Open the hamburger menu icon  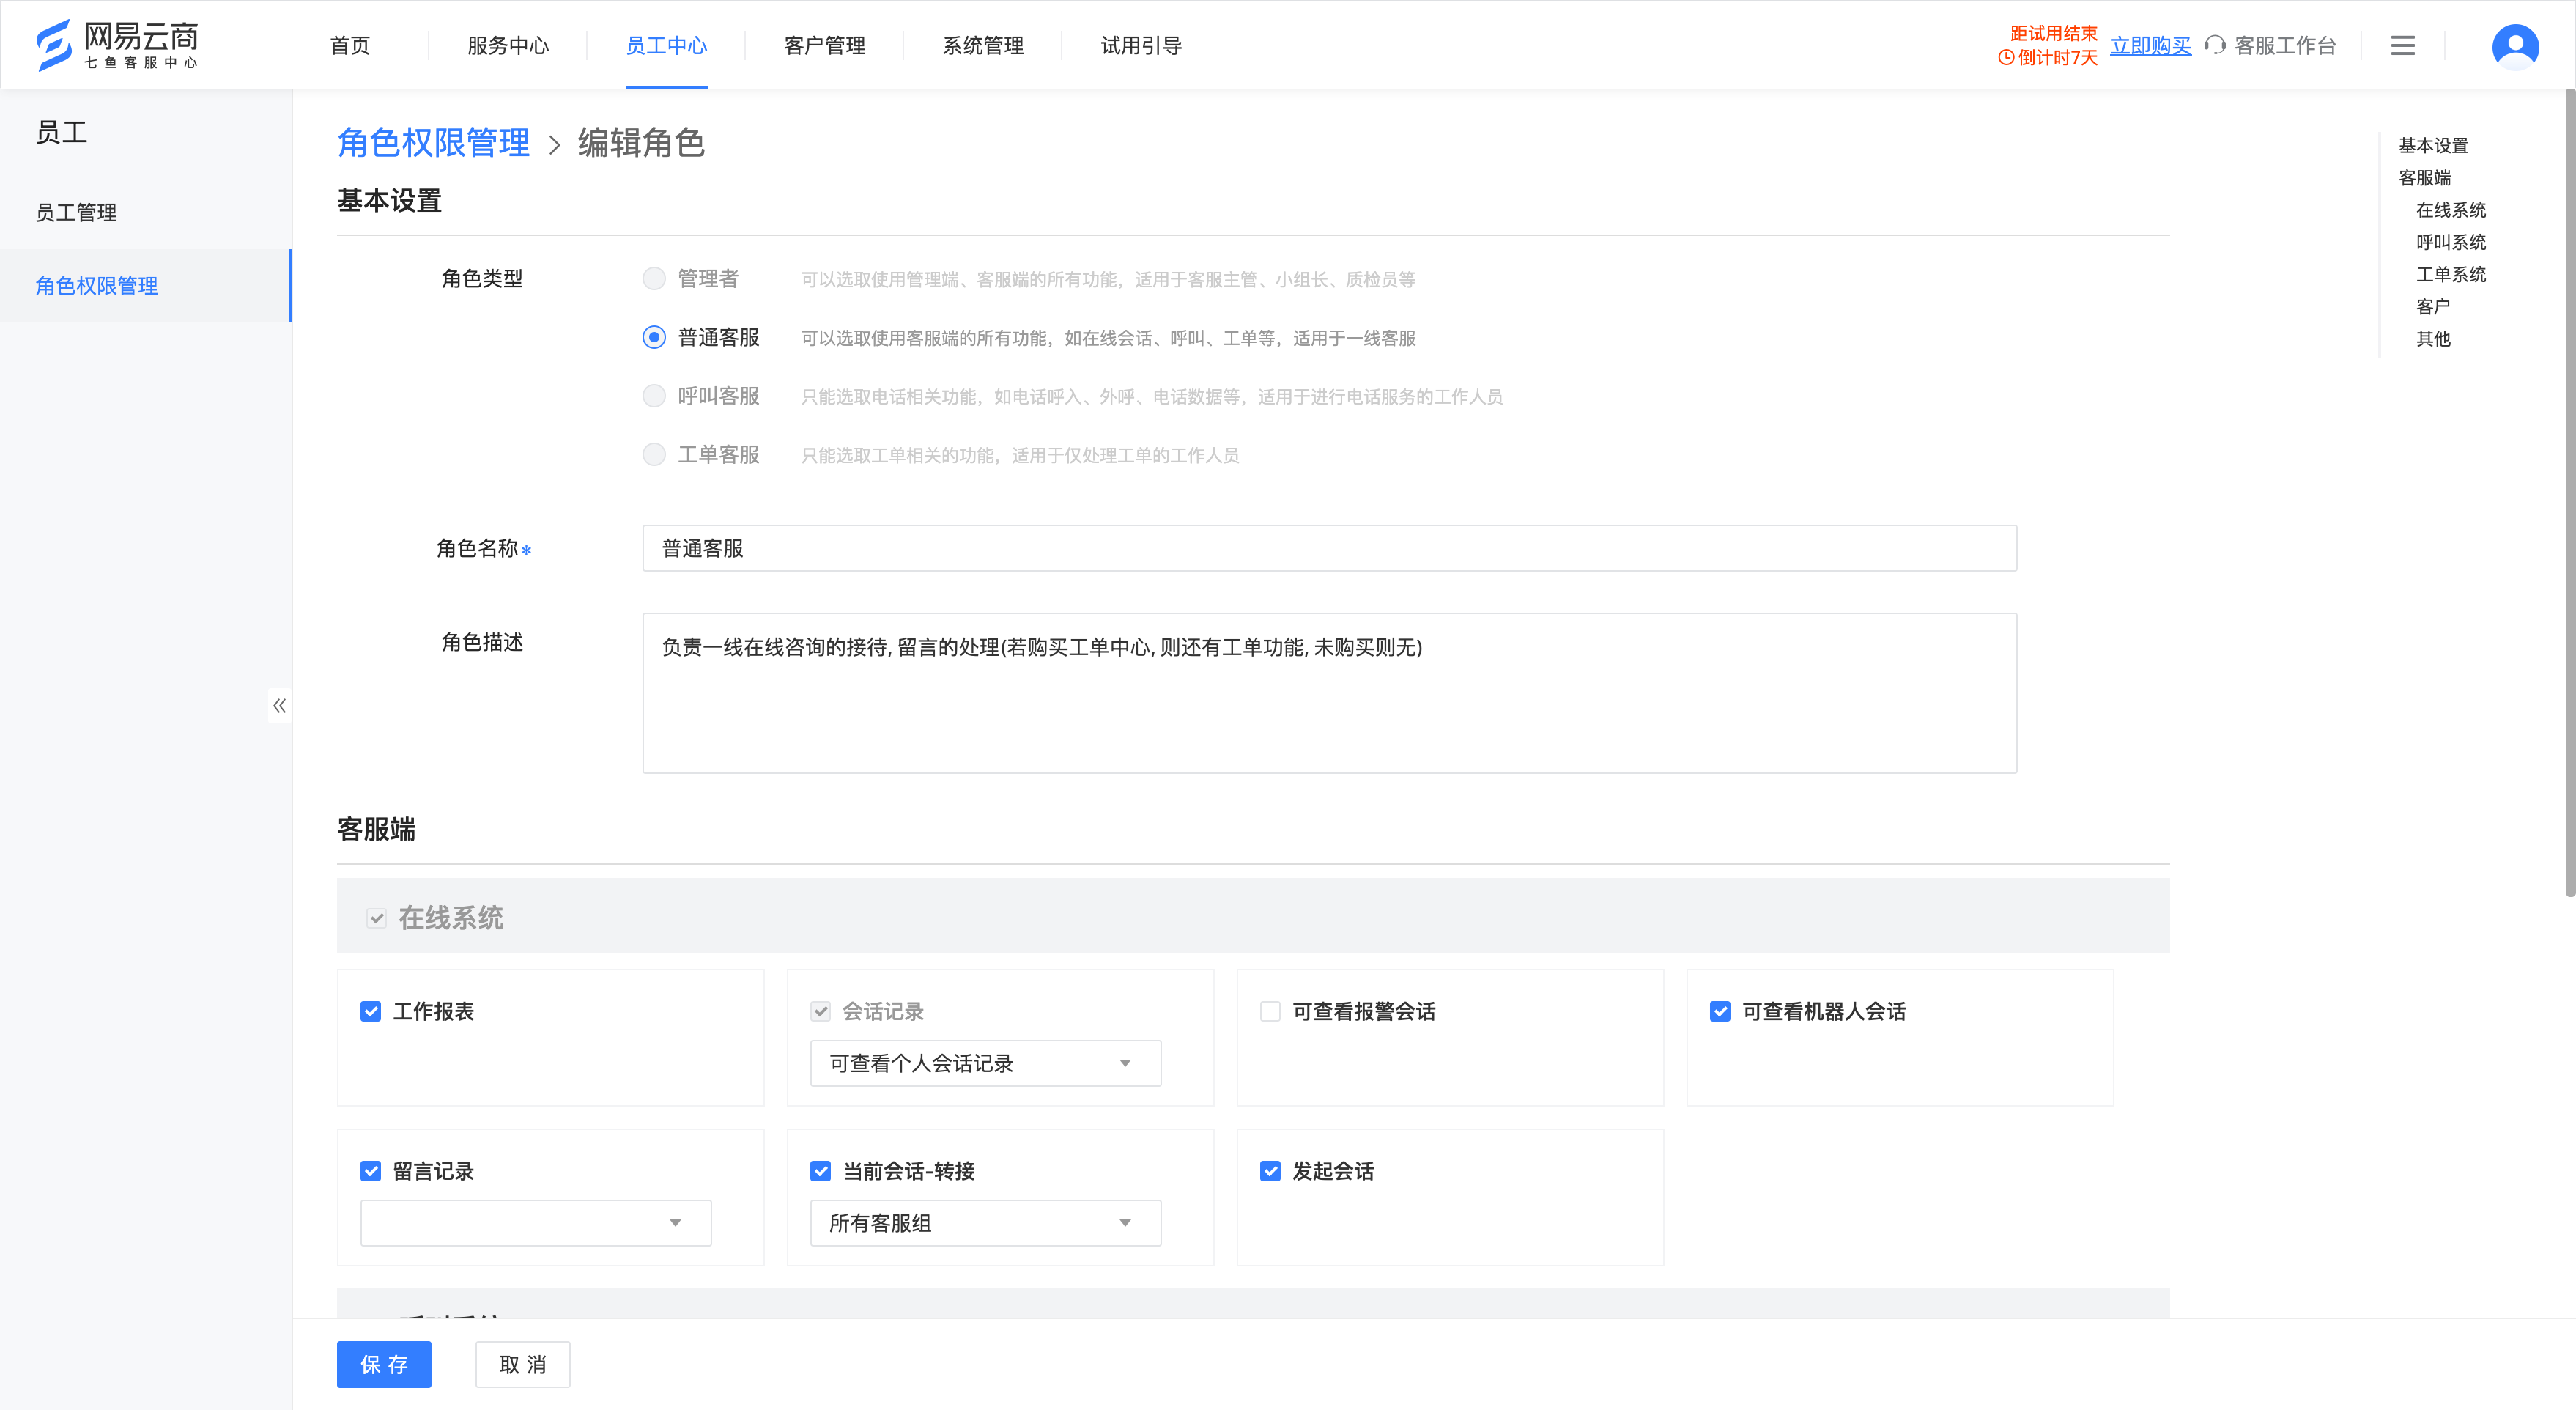click(2403, 46)
